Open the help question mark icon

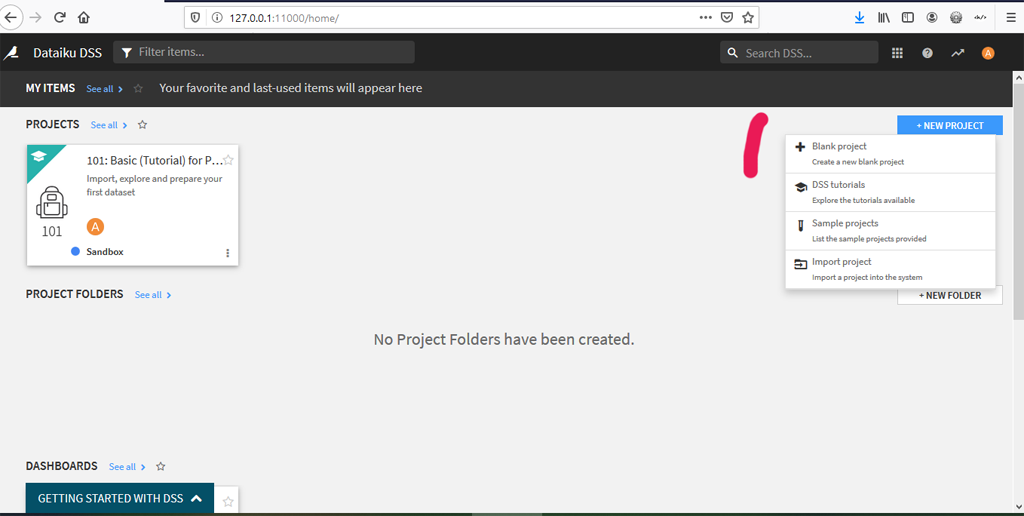[927, 53]
